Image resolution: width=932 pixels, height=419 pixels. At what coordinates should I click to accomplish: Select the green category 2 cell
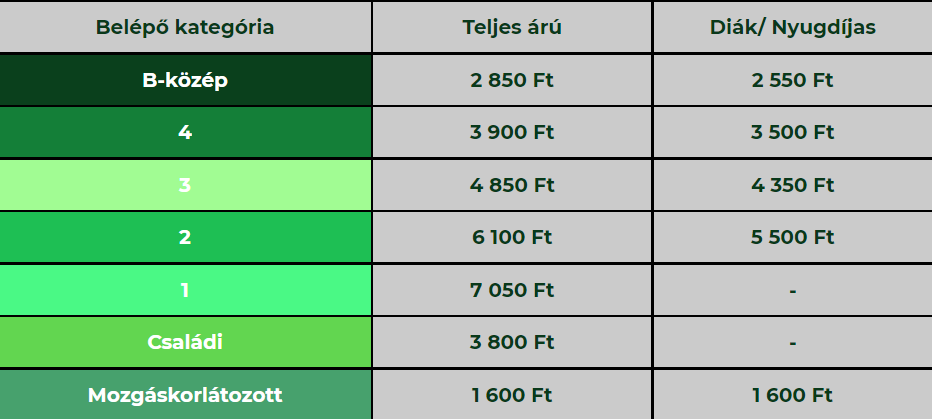(x=185, y=237)
